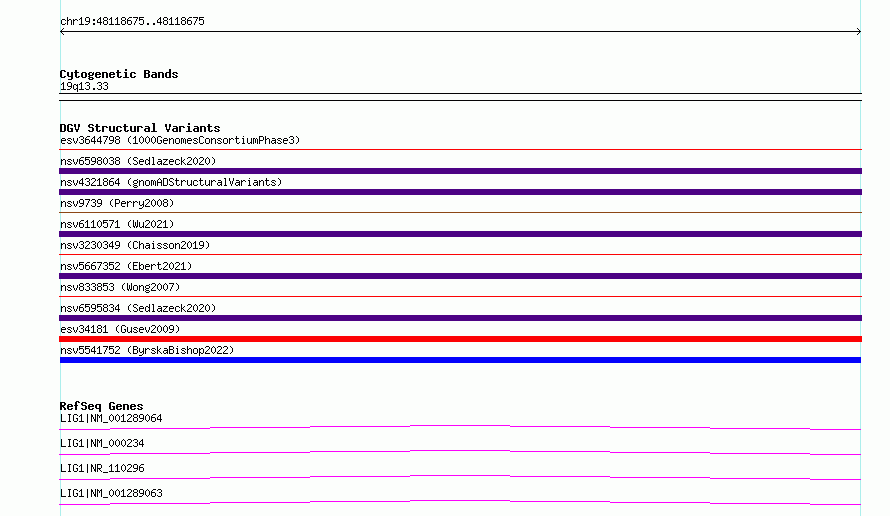The height and width of the screenshot is (516, 890).
Task: Open variant nsv6110571 (Wu2021)
Action: point(117,224)
